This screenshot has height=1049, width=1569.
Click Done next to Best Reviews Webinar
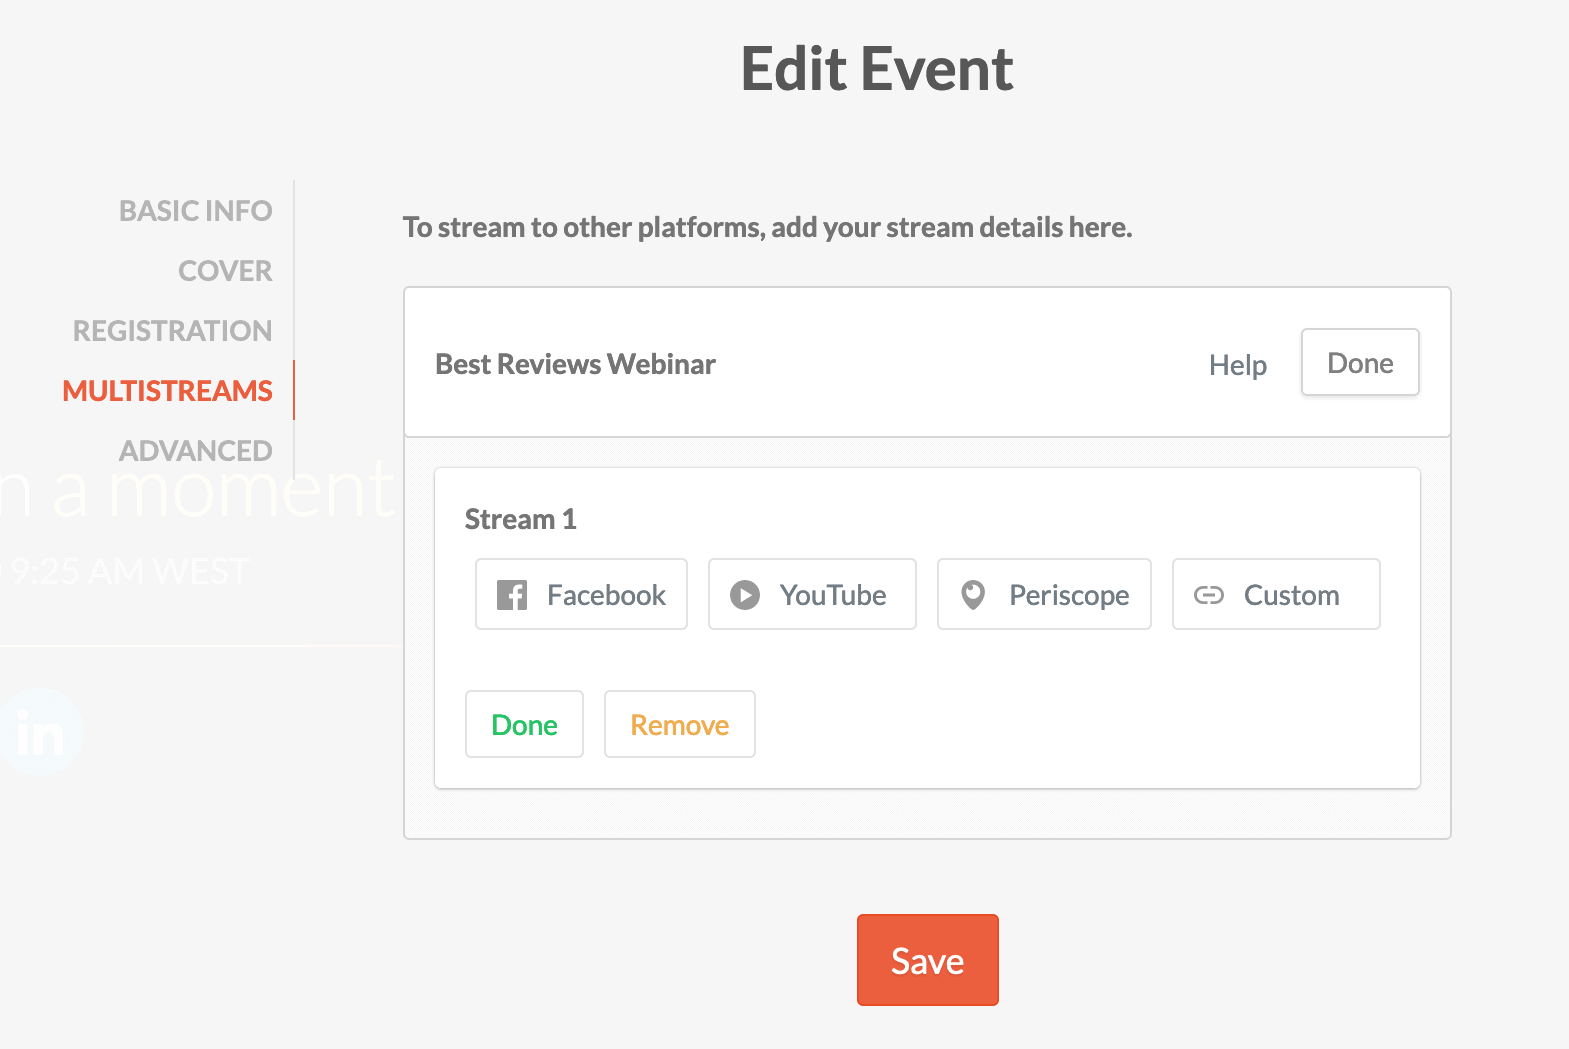click(1360, 362)
